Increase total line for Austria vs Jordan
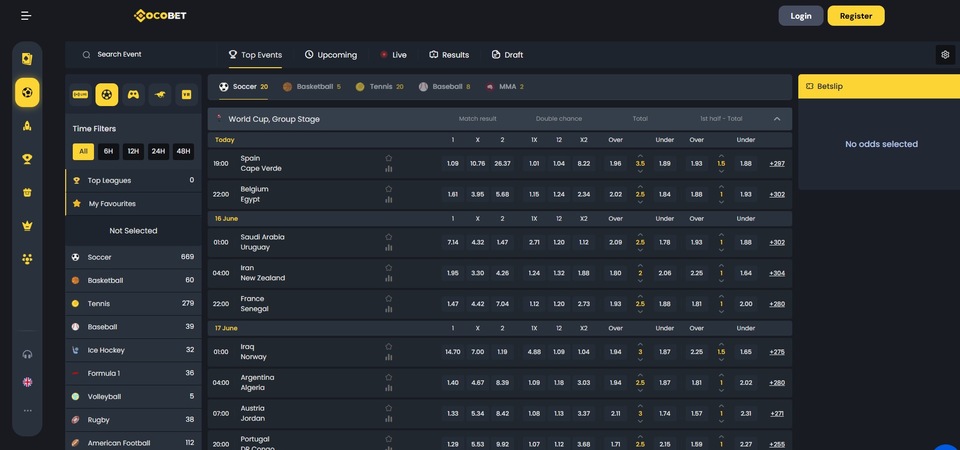 tap(640, 405)
